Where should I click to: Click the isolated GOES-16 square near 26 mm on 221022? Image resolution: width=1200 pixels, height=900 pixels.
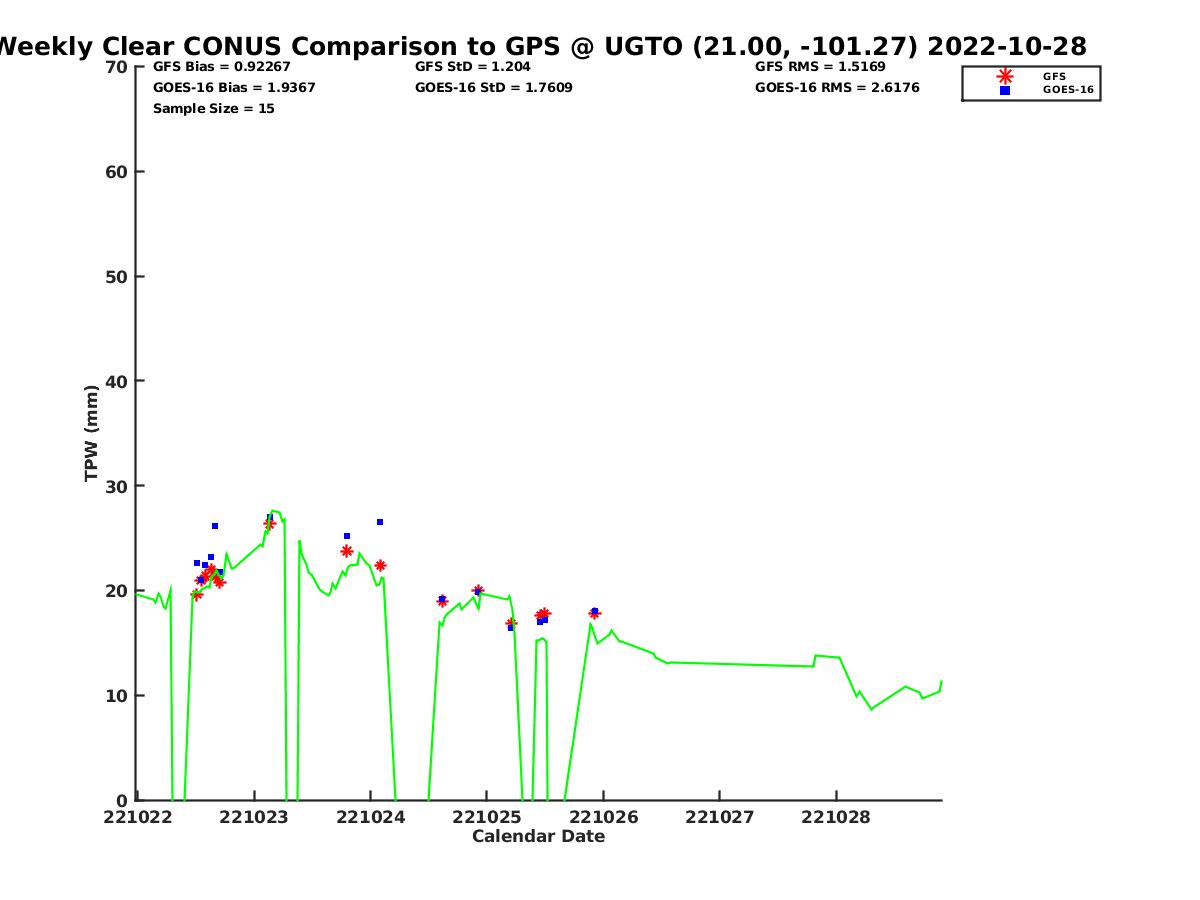click(215, 526)
